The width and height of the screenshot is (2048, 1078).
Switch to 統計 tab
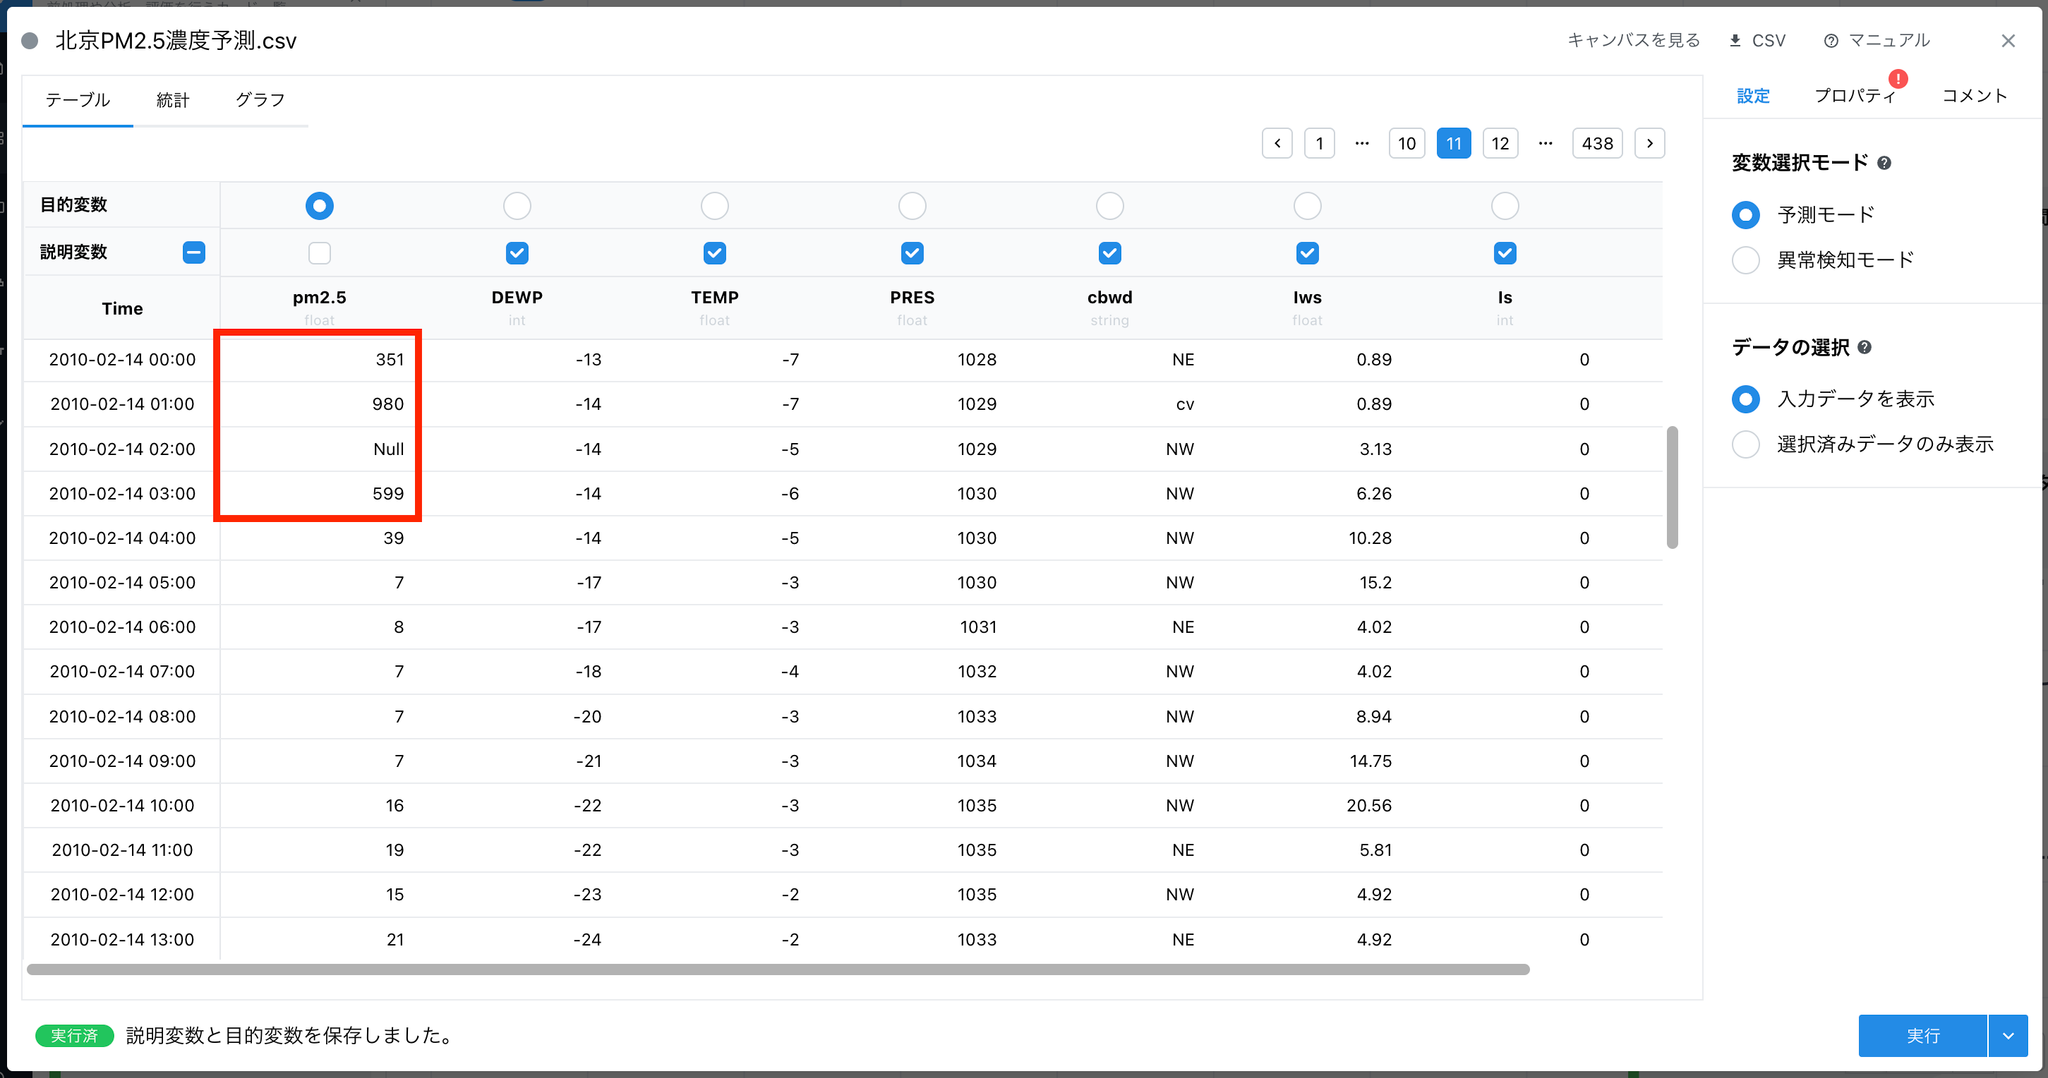pos(173,100)
